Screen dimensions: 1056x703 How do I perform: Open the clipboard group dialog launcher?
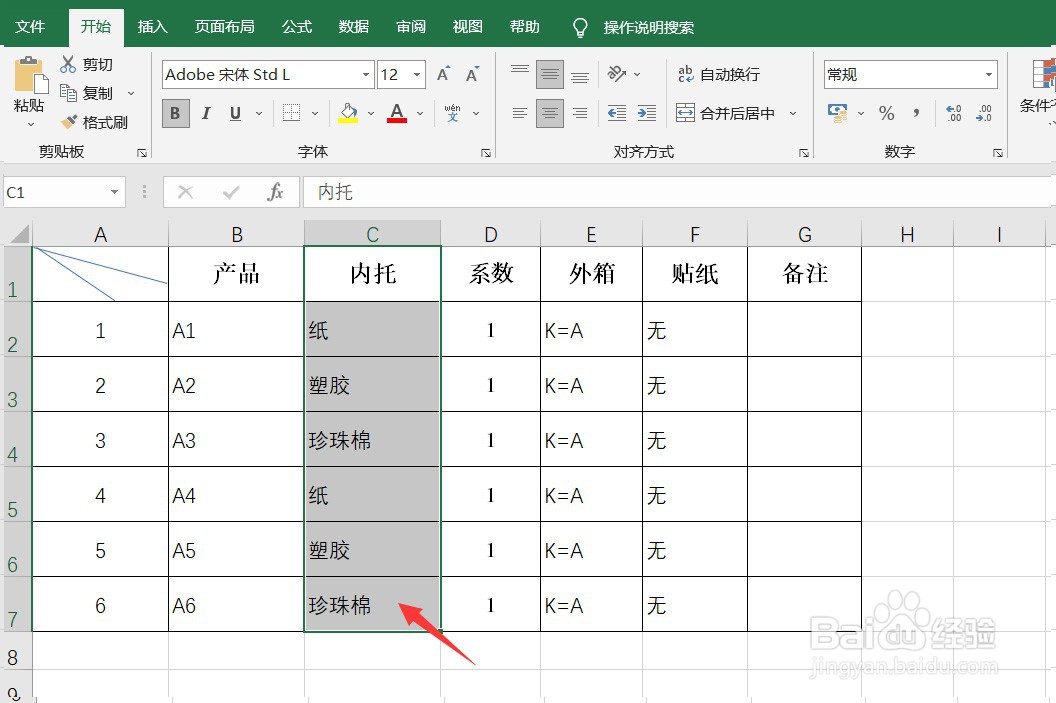coord(141,153)
